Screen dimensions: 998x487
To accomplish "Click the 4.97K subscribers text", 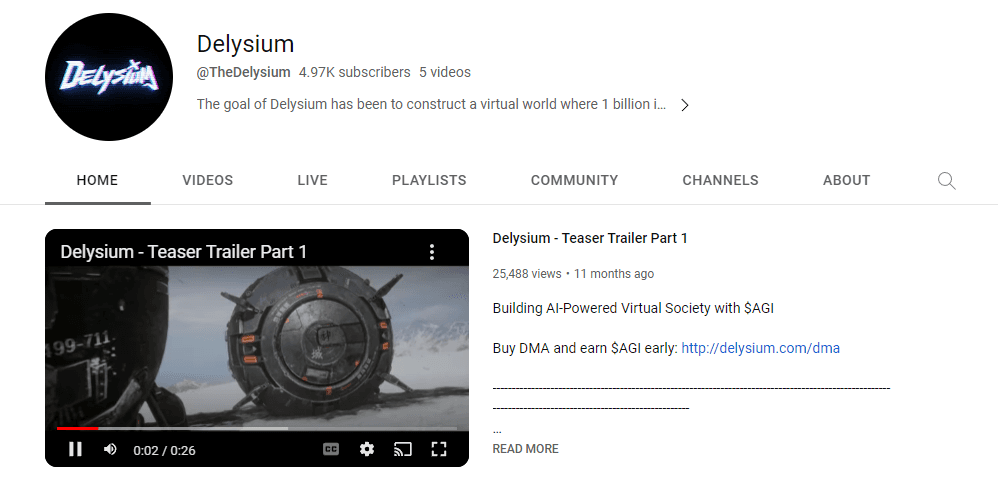I will pos(355,72).
